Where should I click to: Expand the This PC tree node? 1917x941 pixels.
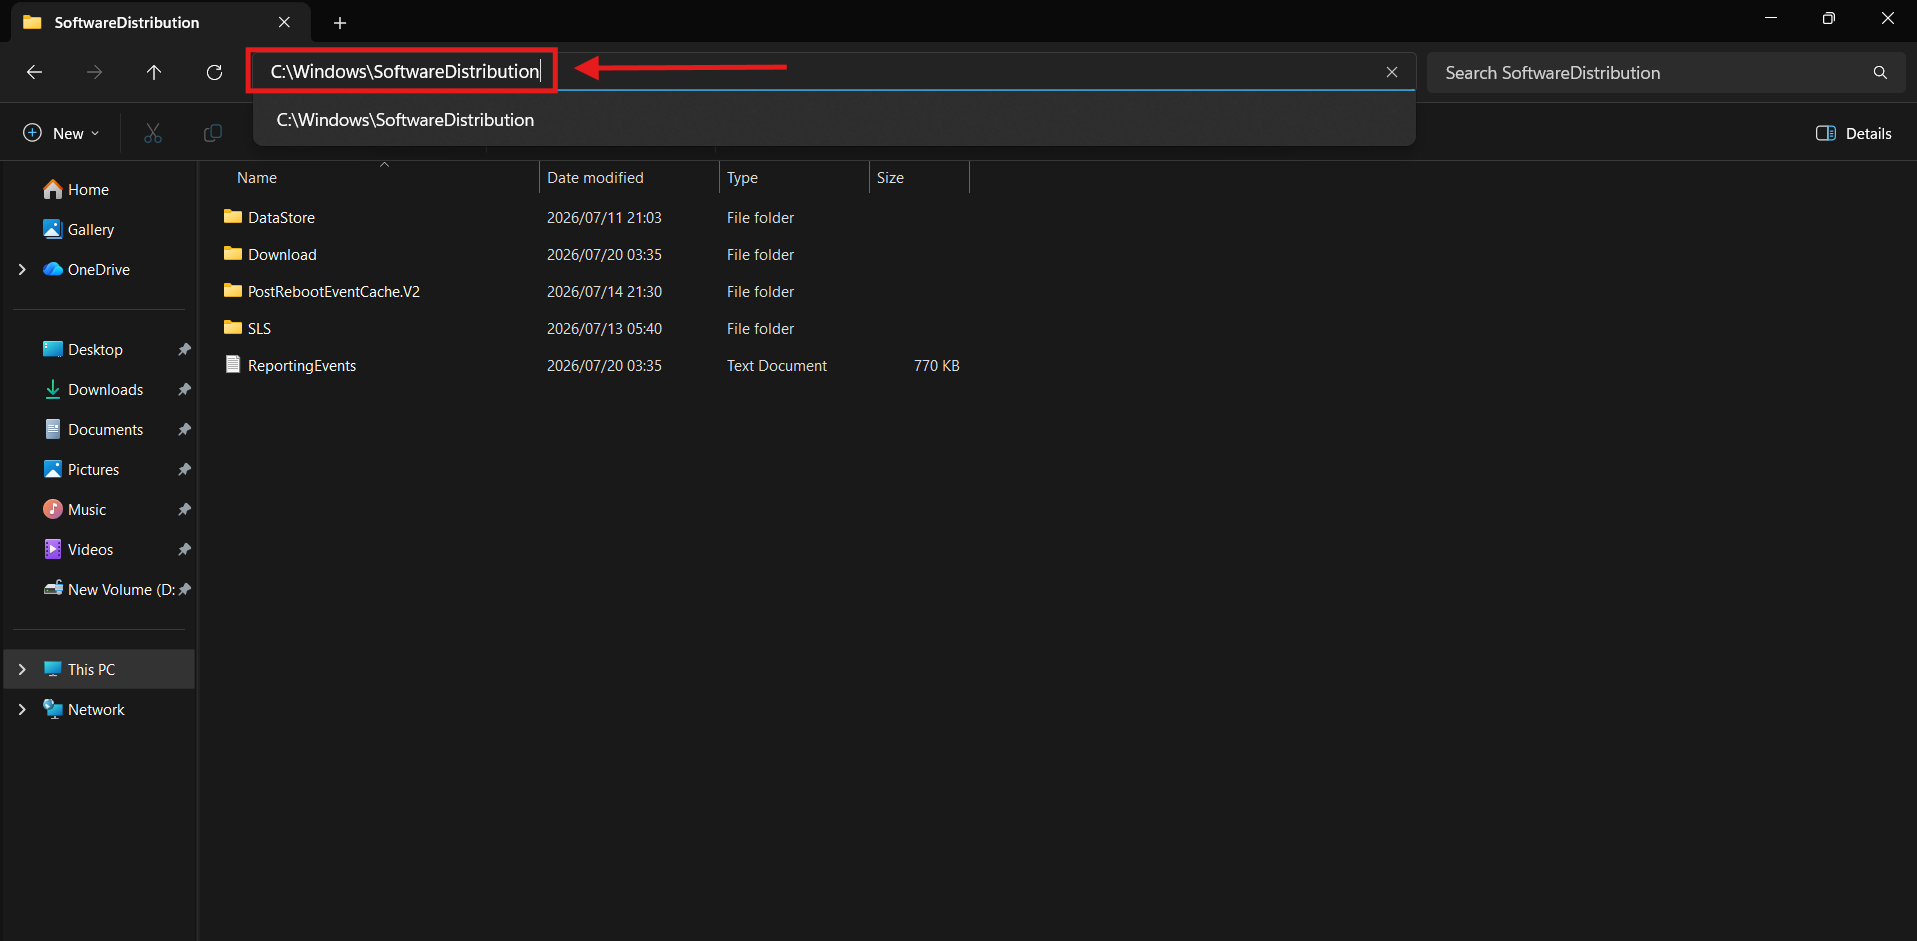tap(22, 669)
